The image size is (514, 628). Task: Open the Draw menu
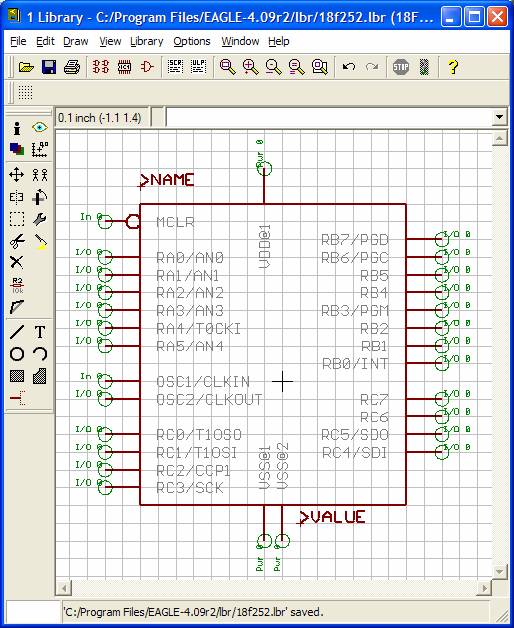tap(75, 41)
